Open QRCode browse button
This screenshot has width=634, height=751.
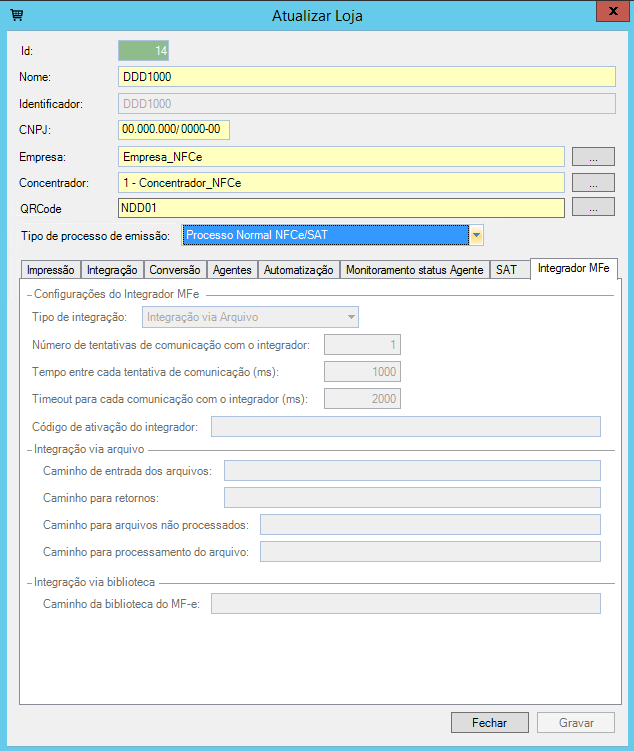[x=593, y=207]
